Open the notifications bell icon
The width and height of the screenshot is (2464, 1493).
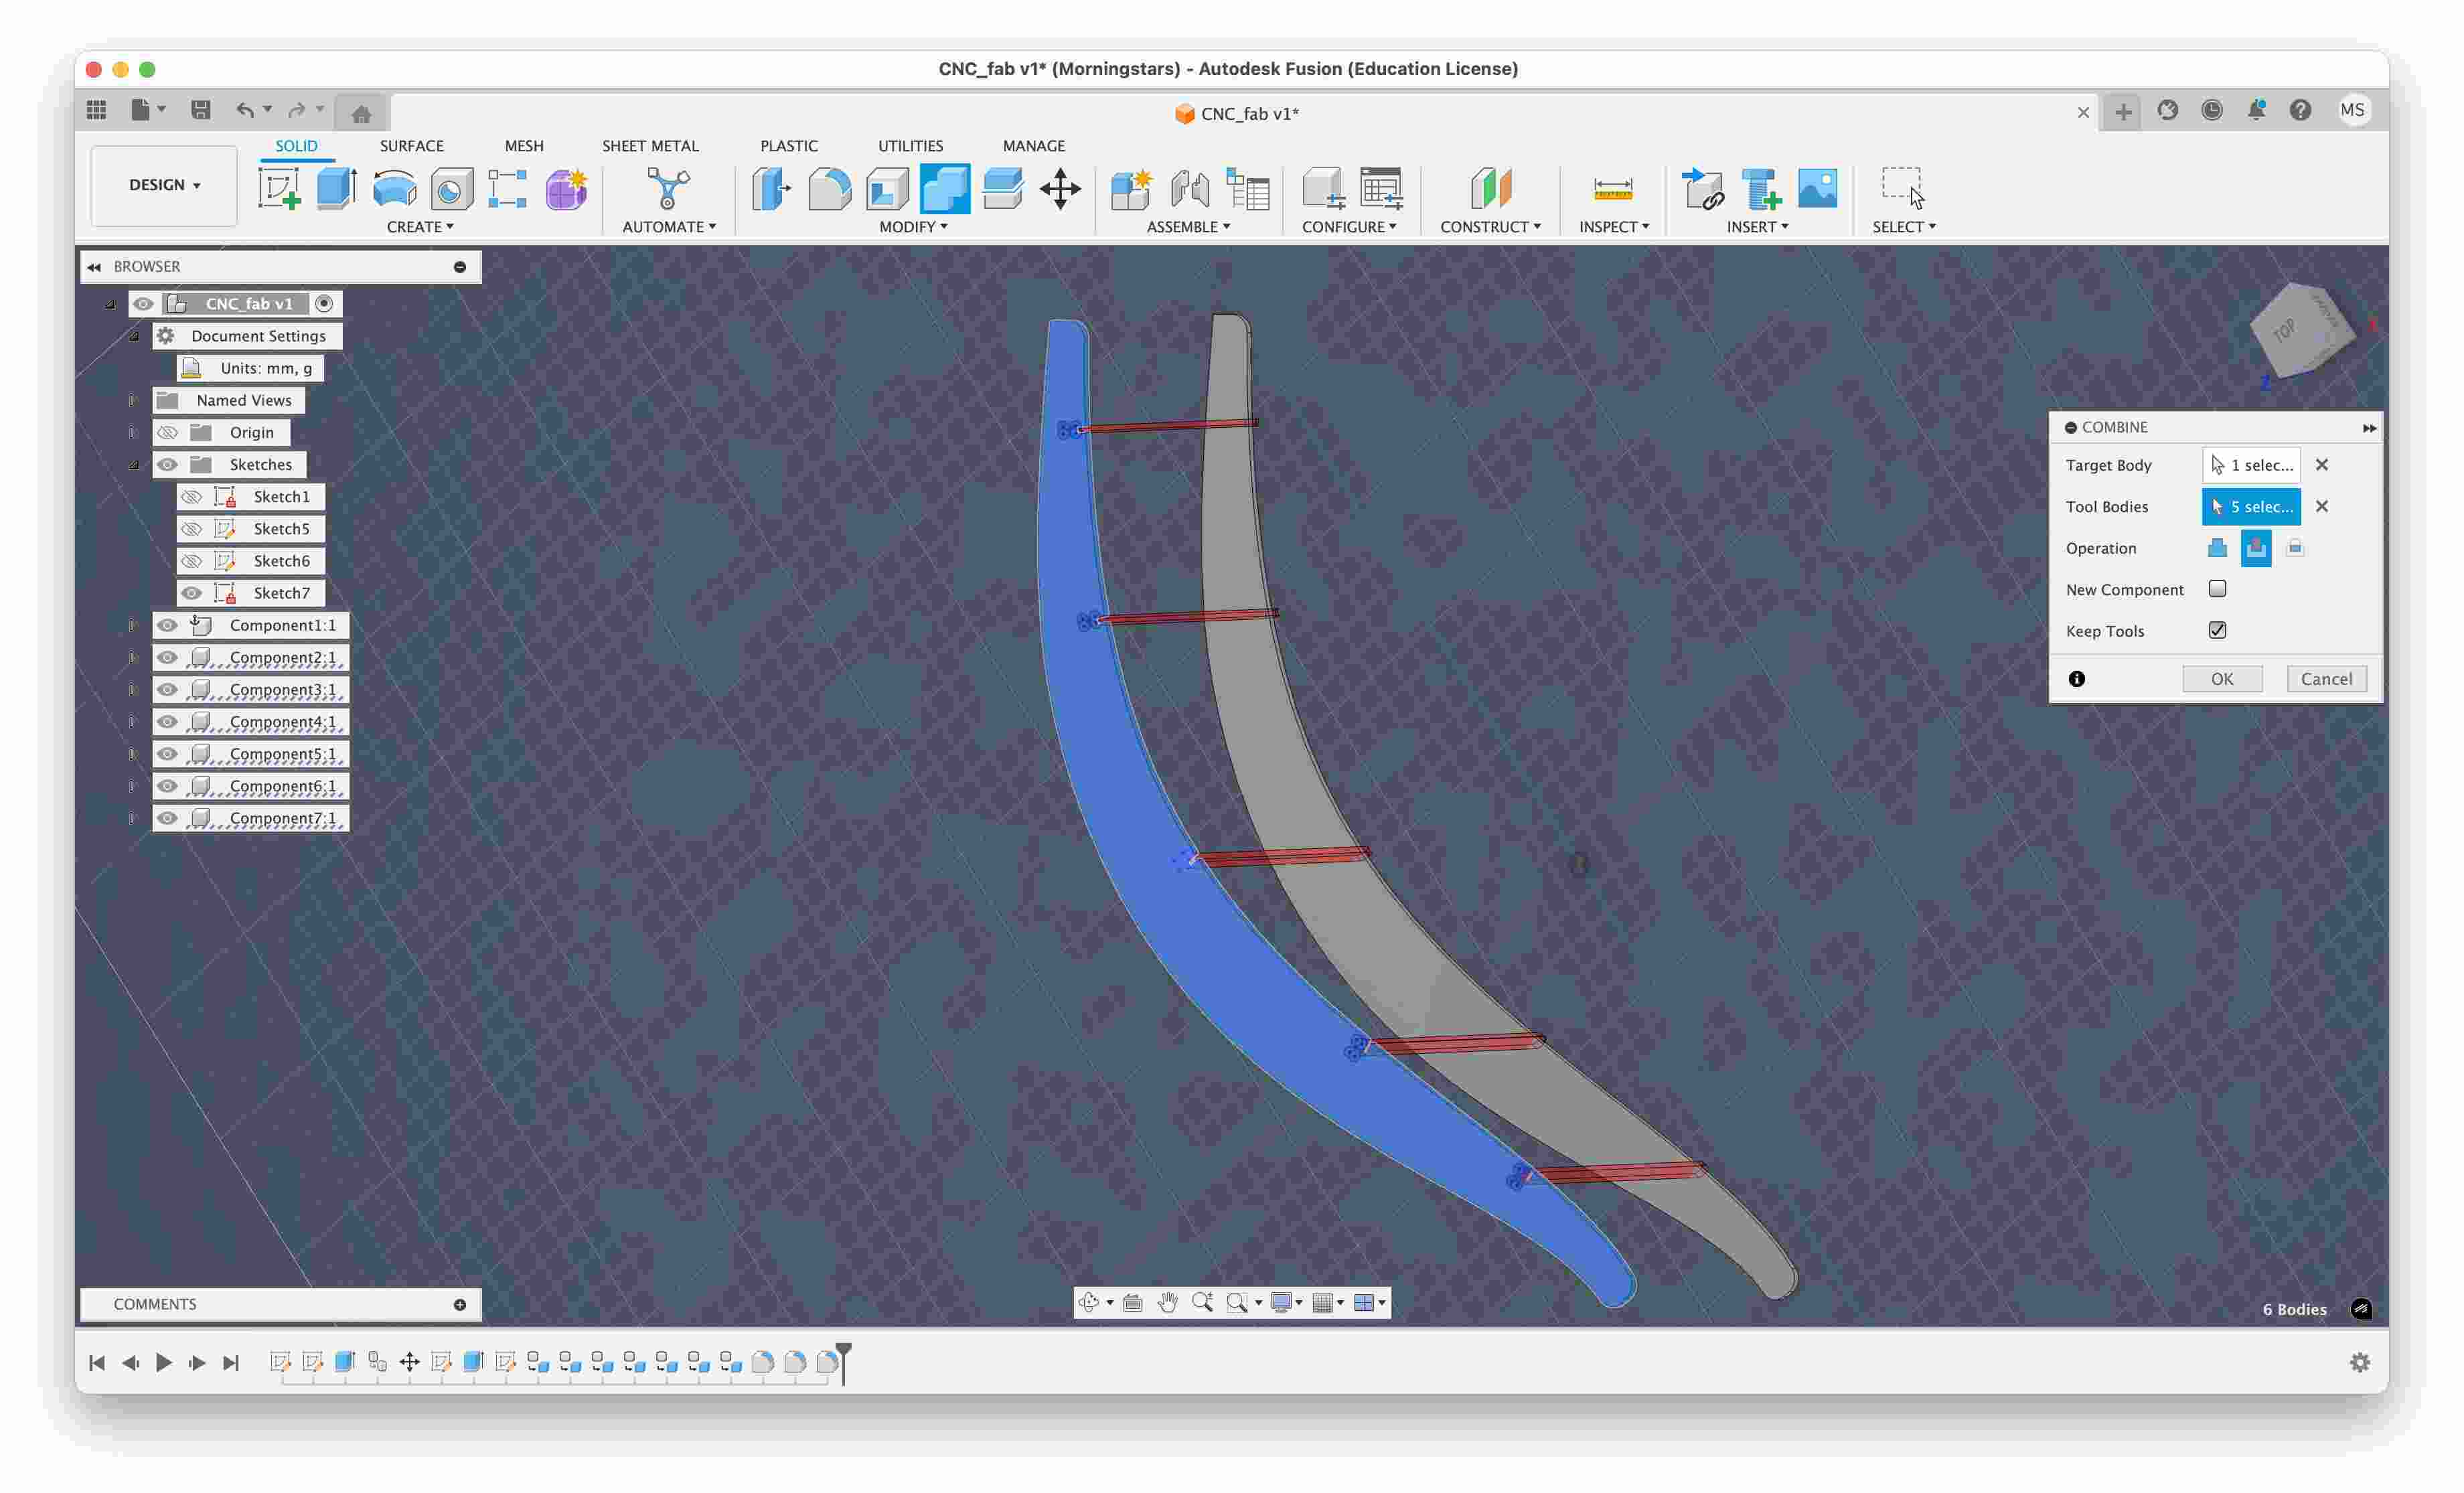coord(2256,110)
